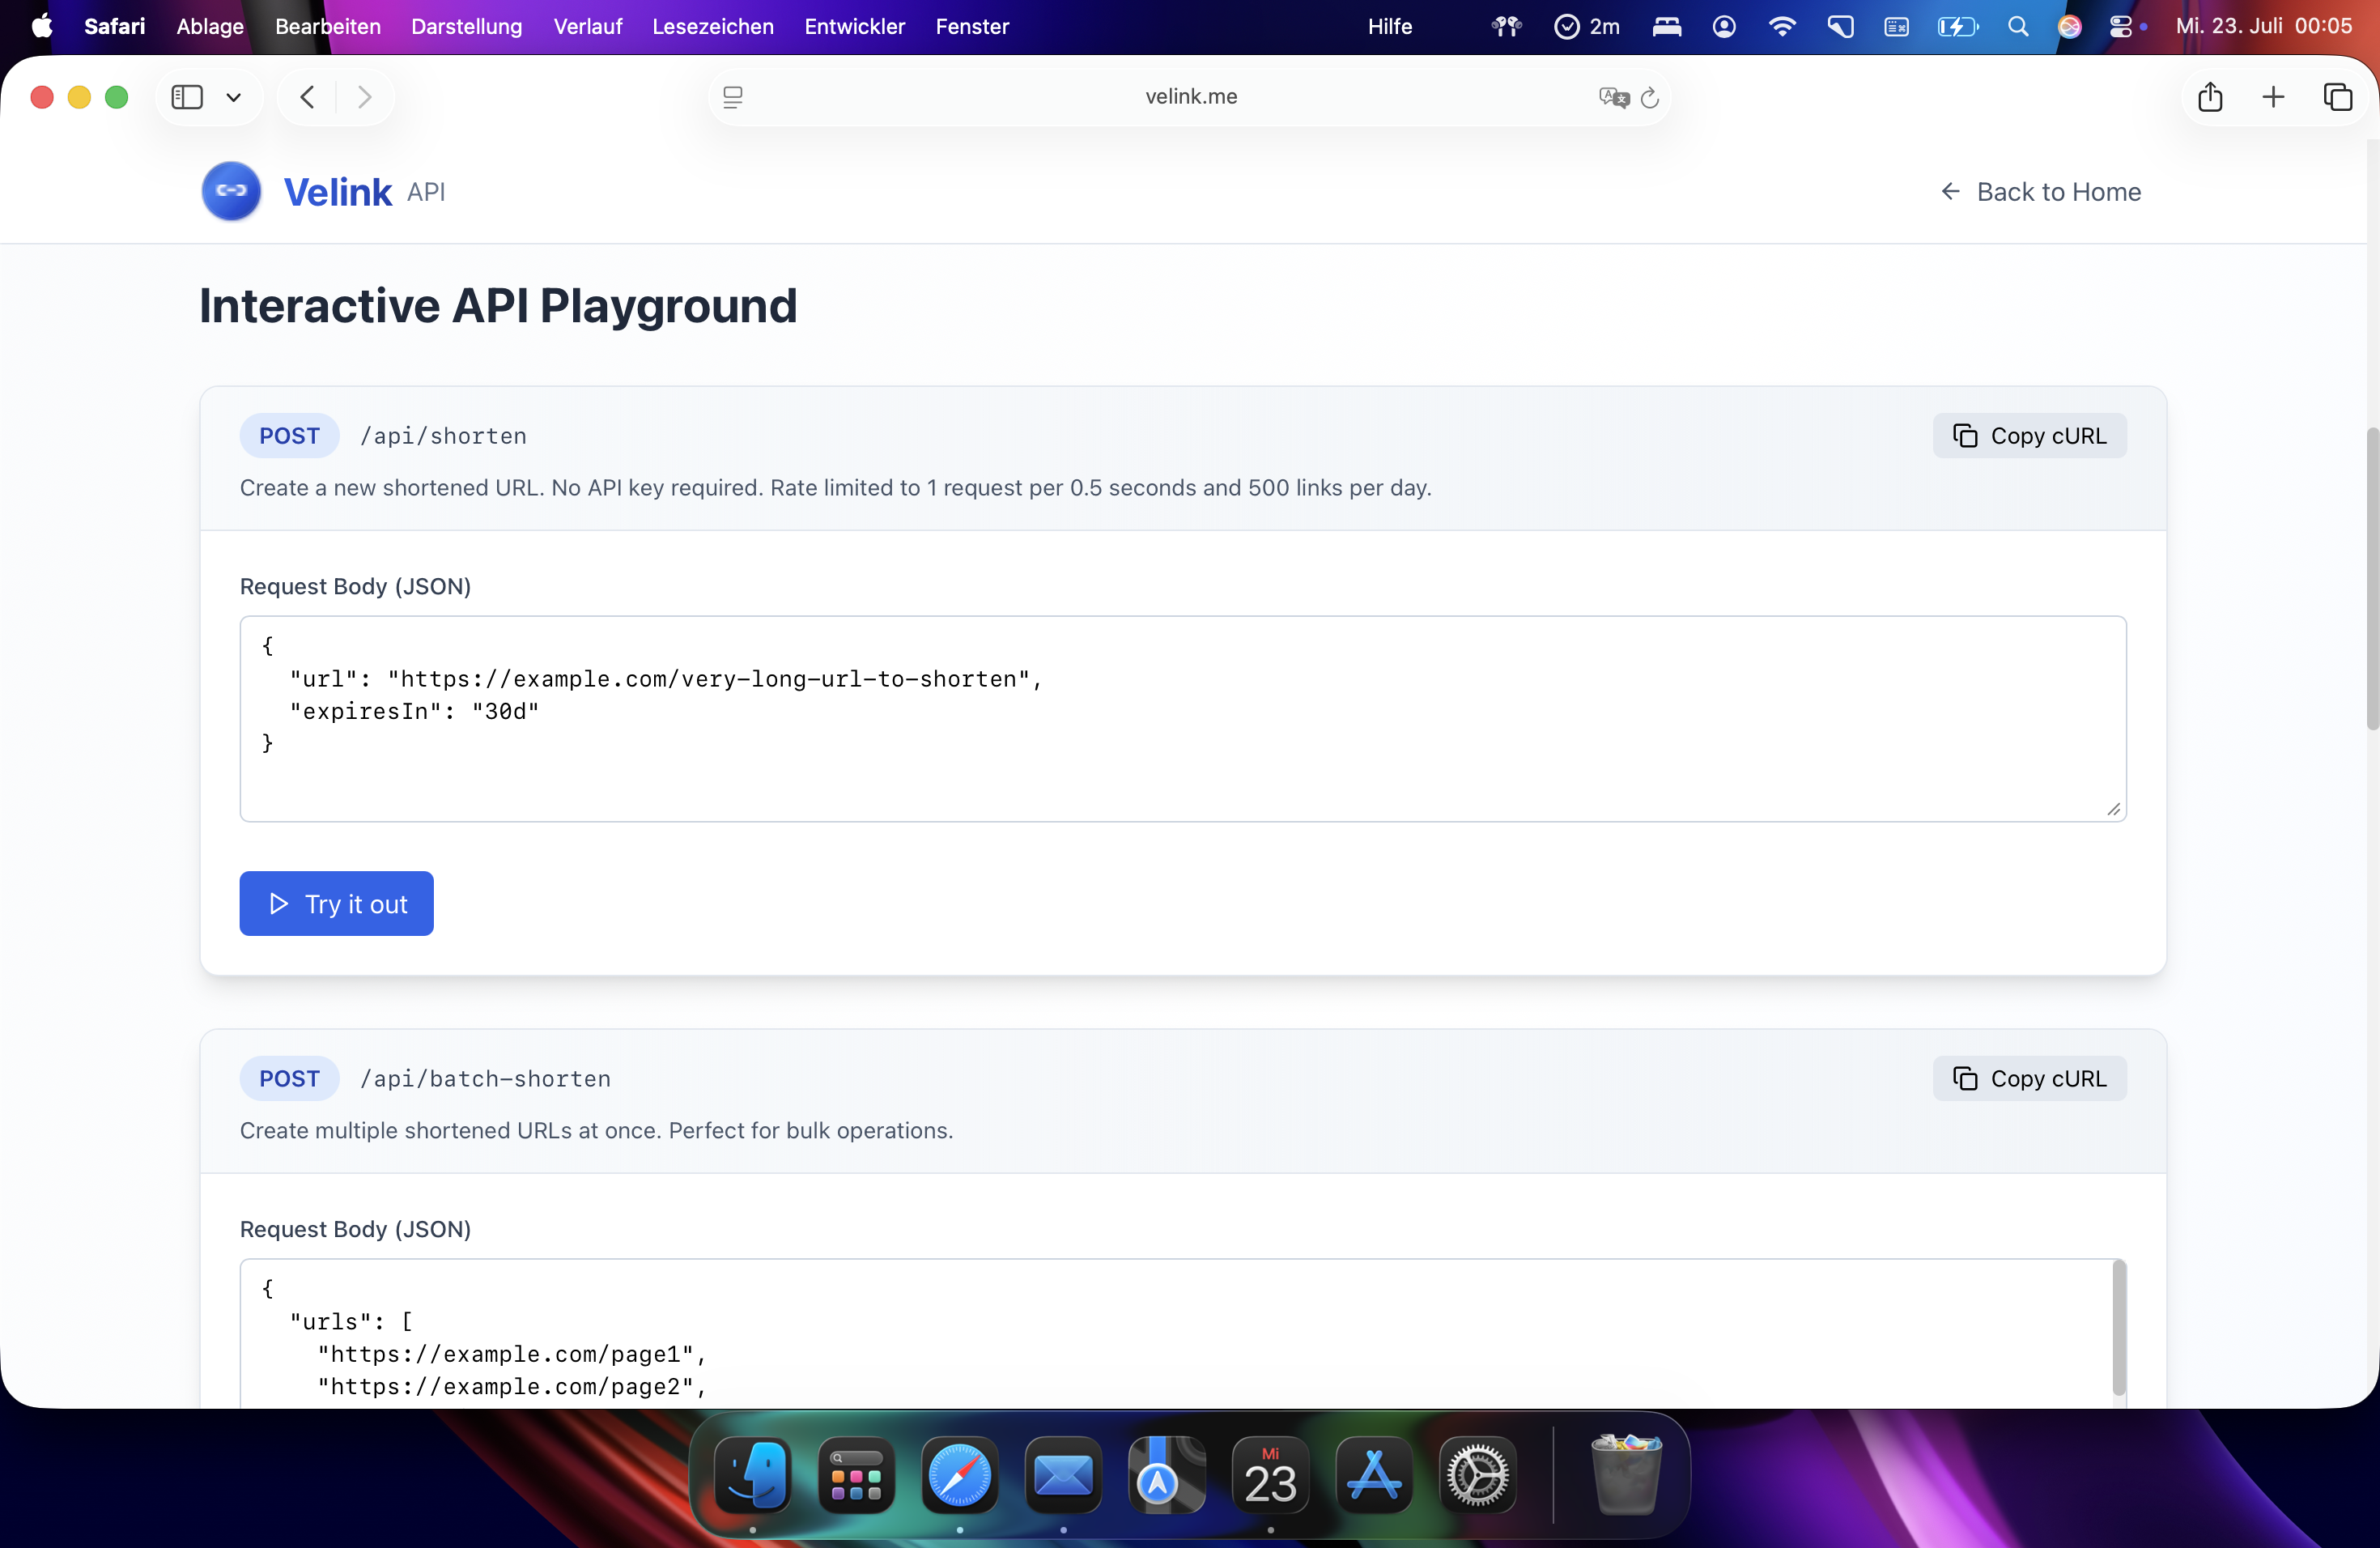The width and height of the screenshot is (2380, 1548).
Task: Open the Wi-Fi status menu
Action: click(1781, 27)
